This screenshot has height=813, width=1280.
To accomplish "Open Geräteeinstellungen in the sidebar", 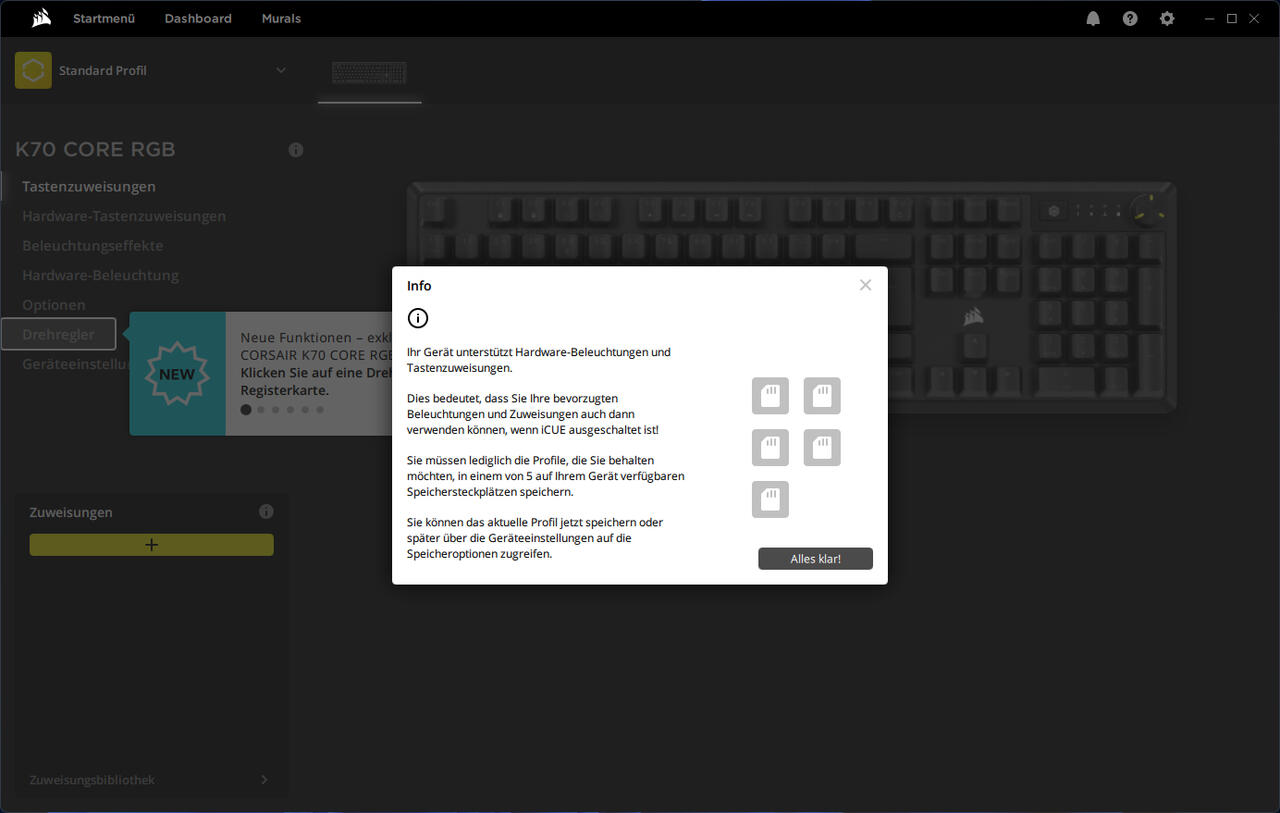I will click(x=76, y=364).
